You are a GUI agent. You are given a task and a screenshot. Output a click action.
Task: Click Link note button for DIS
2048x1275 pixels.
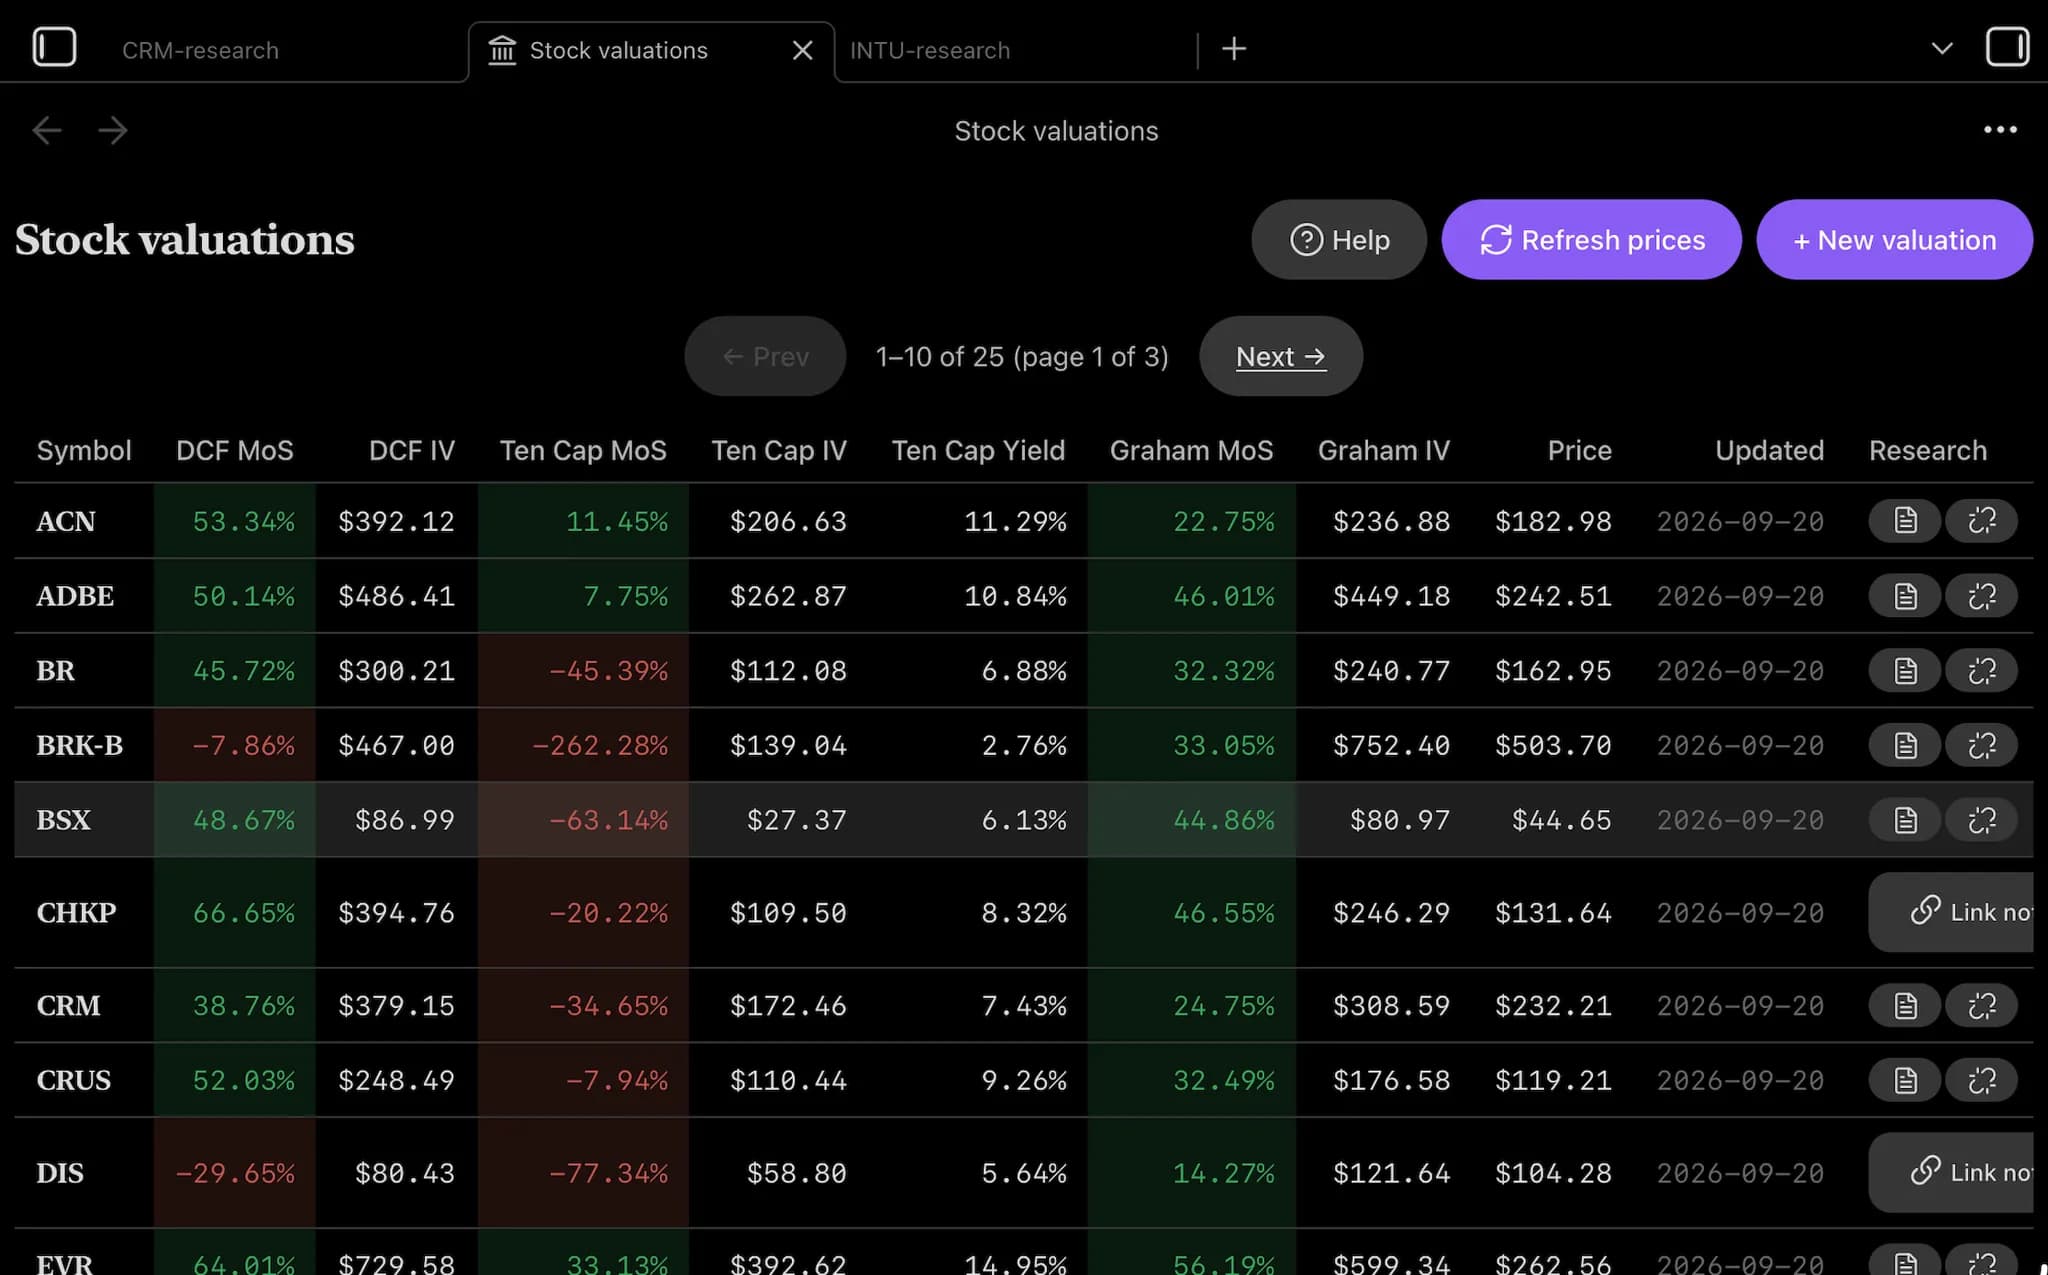tap(1951, 1172)
